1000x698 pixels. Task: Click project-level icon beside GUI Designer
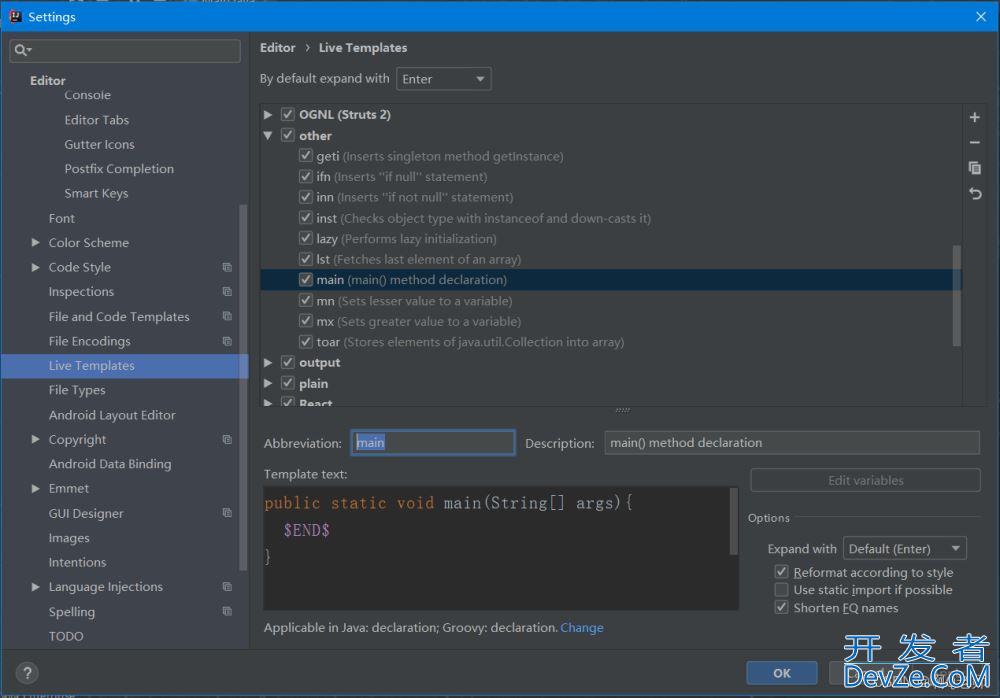(x=227, y=513)
